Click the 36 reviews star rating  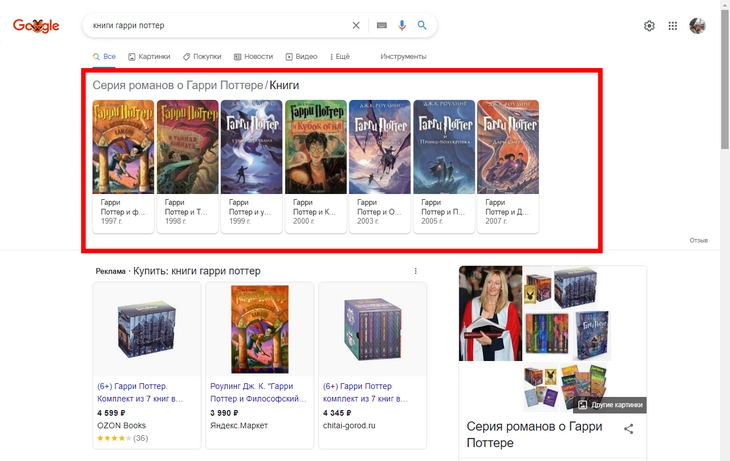point(122,438)
